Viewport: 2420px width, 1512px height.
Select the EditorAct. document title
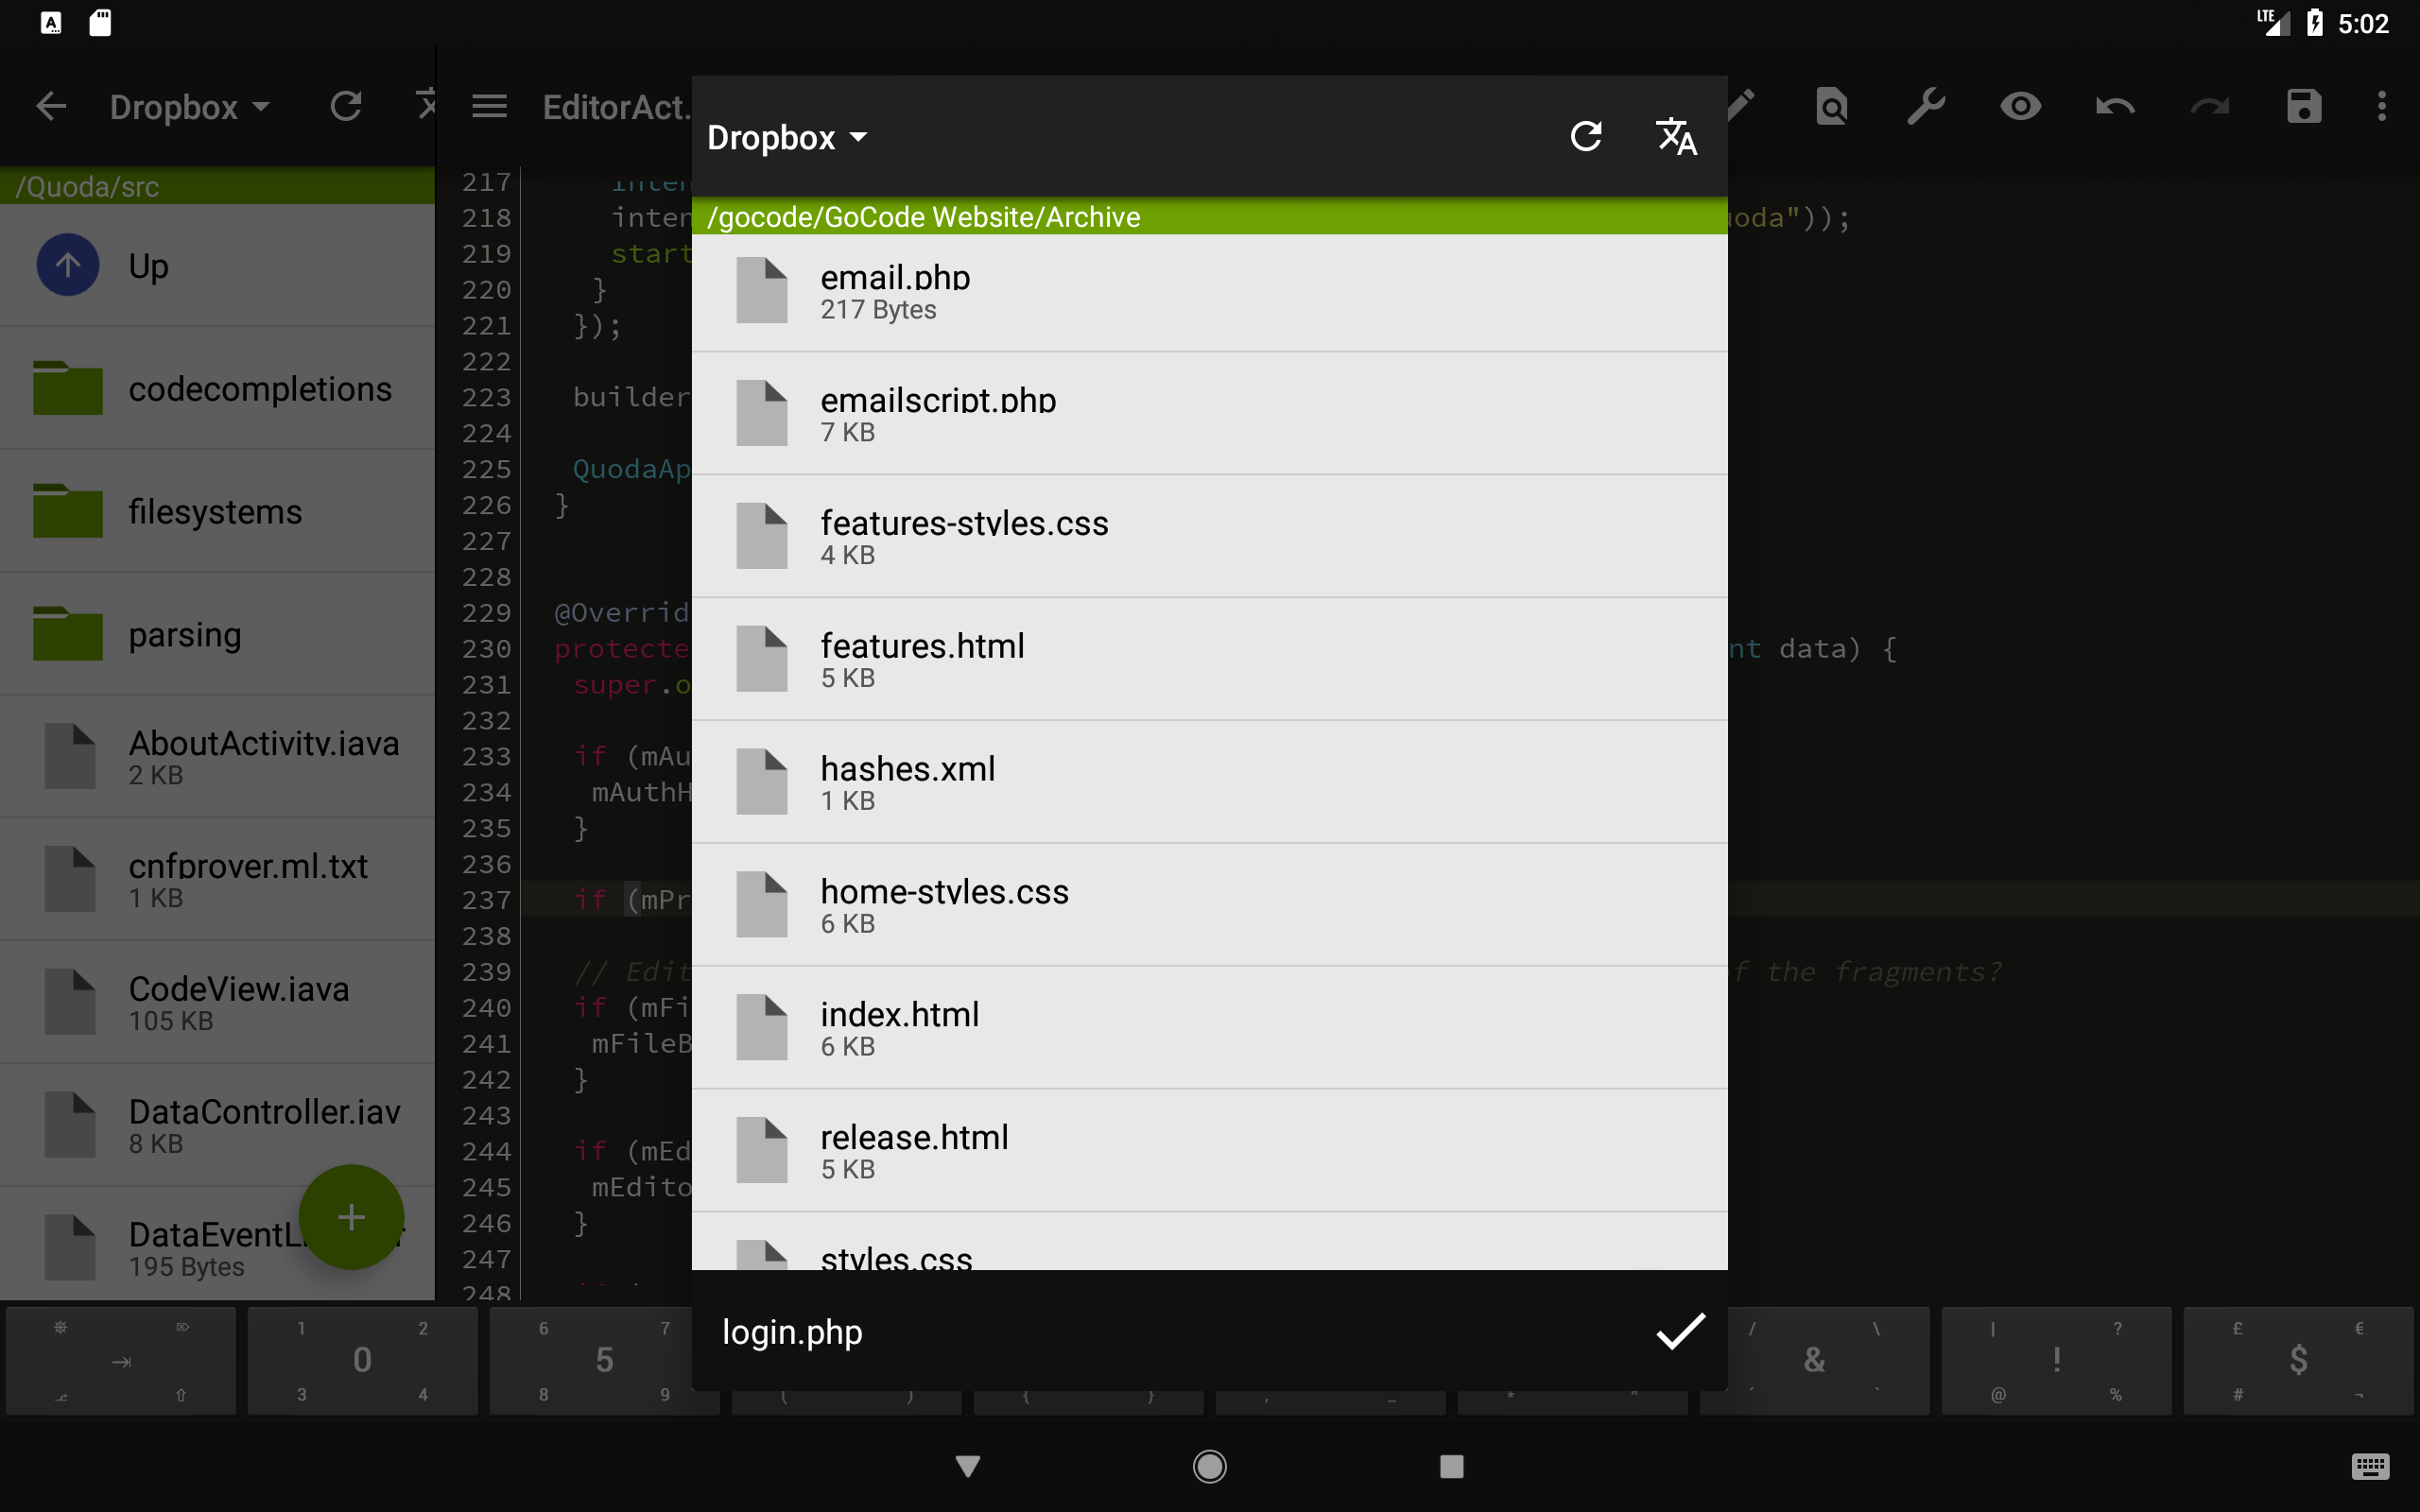615,107
